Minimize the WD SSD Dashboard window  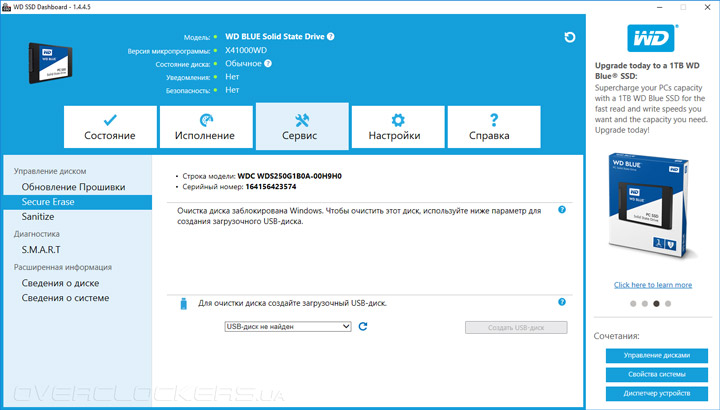(x=660, y=7)
